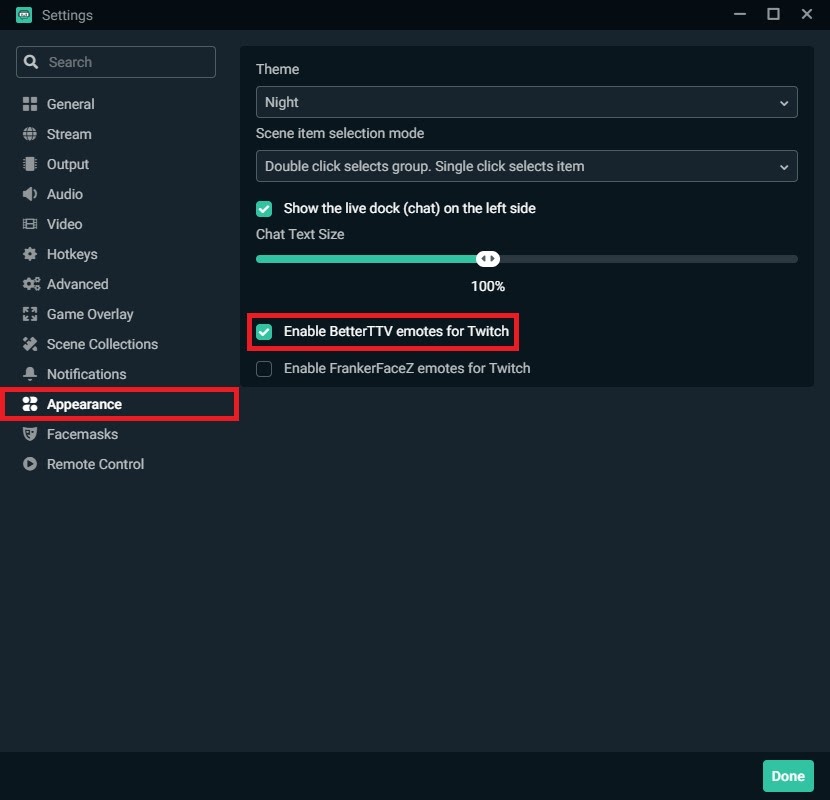Click the Chat Text Size label
This screenshot has height=800, width=830.
click(300, 234)
